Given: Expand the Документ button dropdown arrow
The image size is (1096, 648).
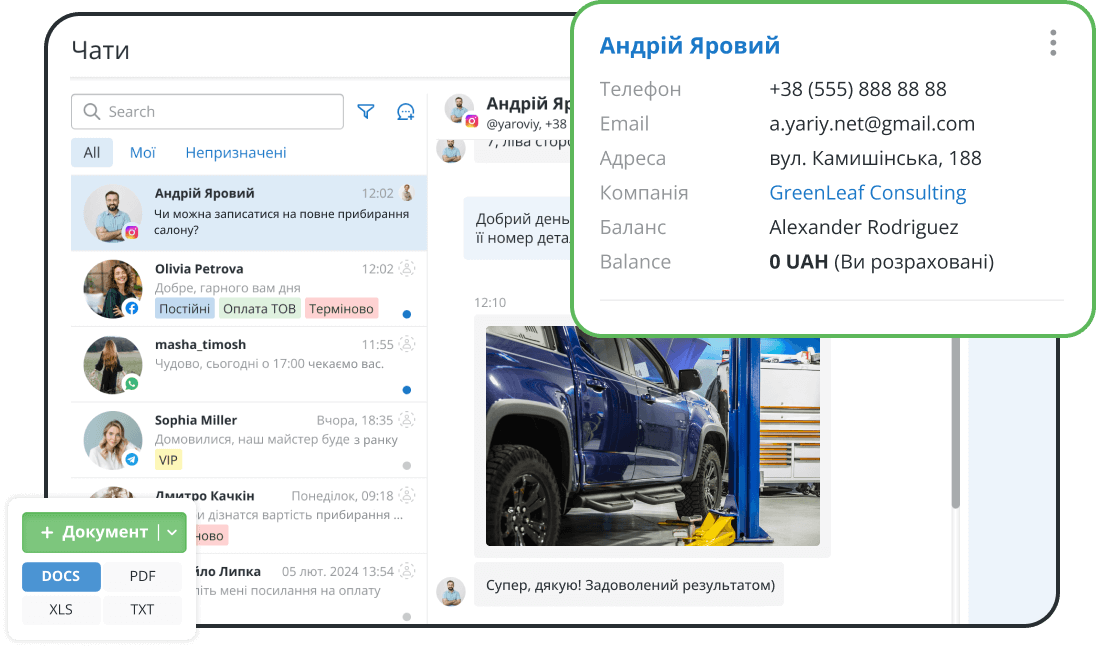Looking at the screenshot, I should pos(173,533).
